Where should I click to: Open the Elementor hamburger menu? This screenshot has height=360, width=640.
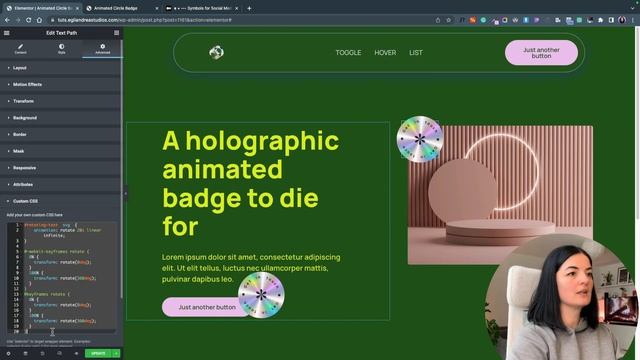tap(7, 33)
